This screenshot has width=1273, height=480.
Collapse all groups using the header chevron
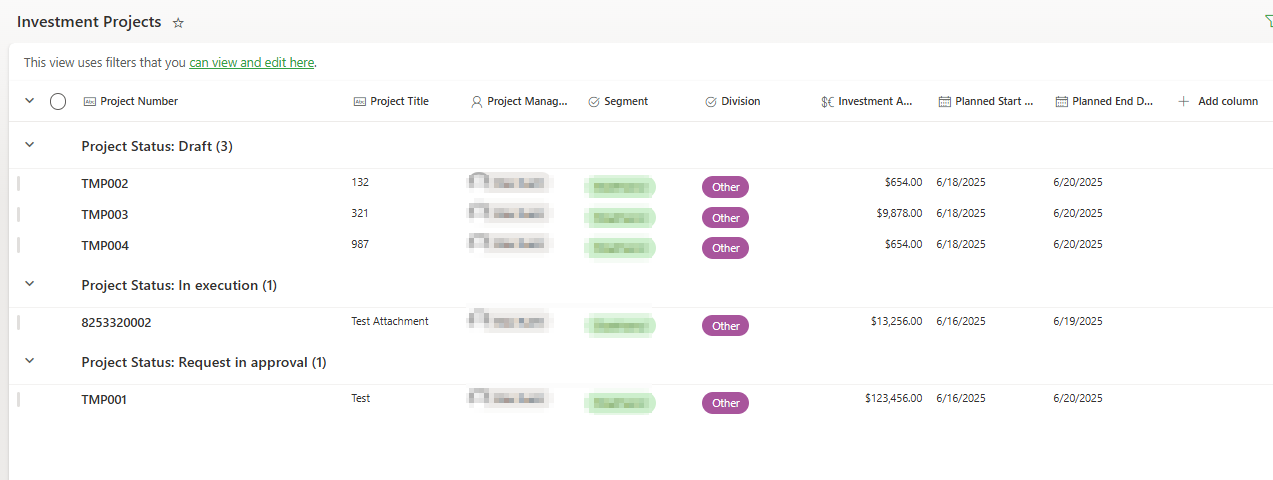click(29, 101)
